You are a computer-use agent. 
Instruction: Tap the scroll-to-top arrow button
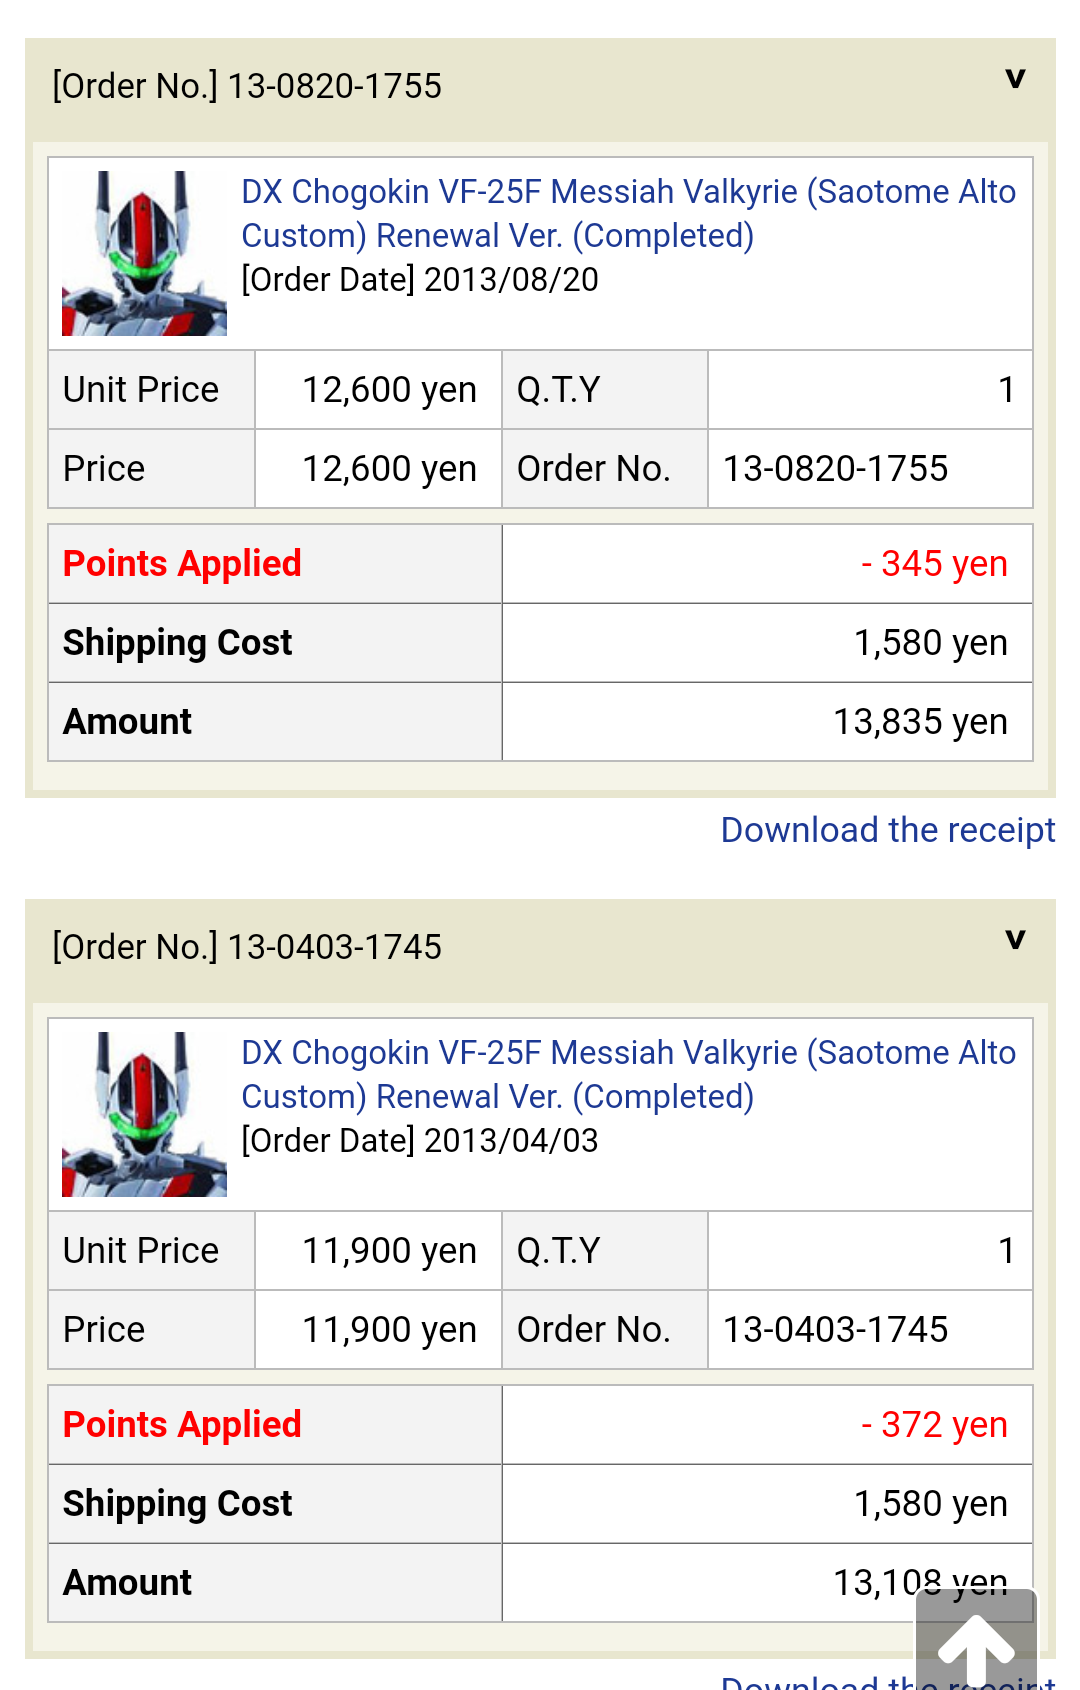pos(977,1640)
